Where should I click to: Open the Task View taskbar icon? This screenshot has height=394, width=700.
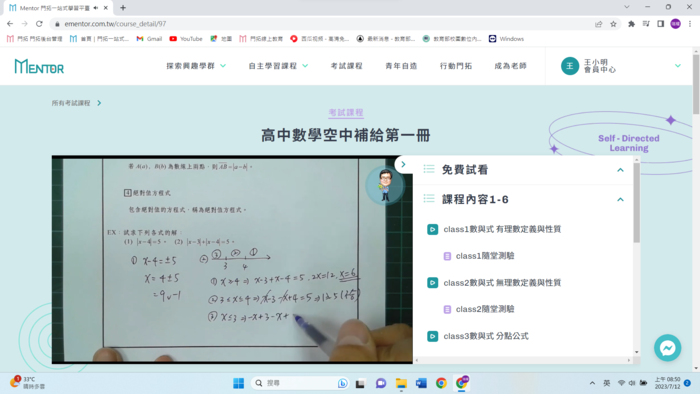coord(360,383)
